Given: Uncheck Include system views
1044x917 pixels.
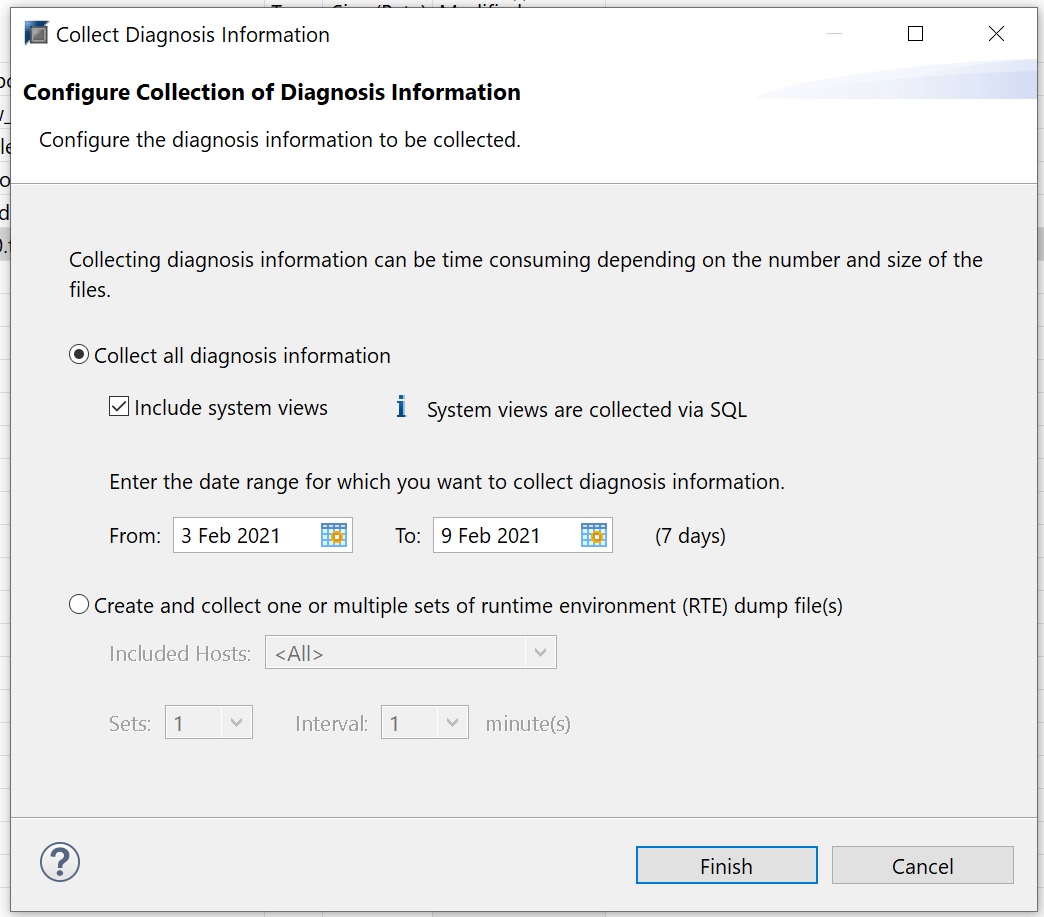Looking at the screenshot, I should click(119, 408).
